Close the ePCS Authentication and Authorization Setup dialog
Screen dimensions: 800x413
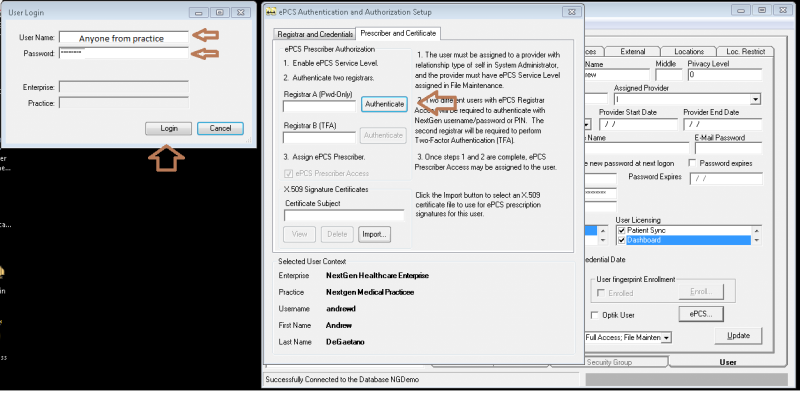[x=571, y=12]
